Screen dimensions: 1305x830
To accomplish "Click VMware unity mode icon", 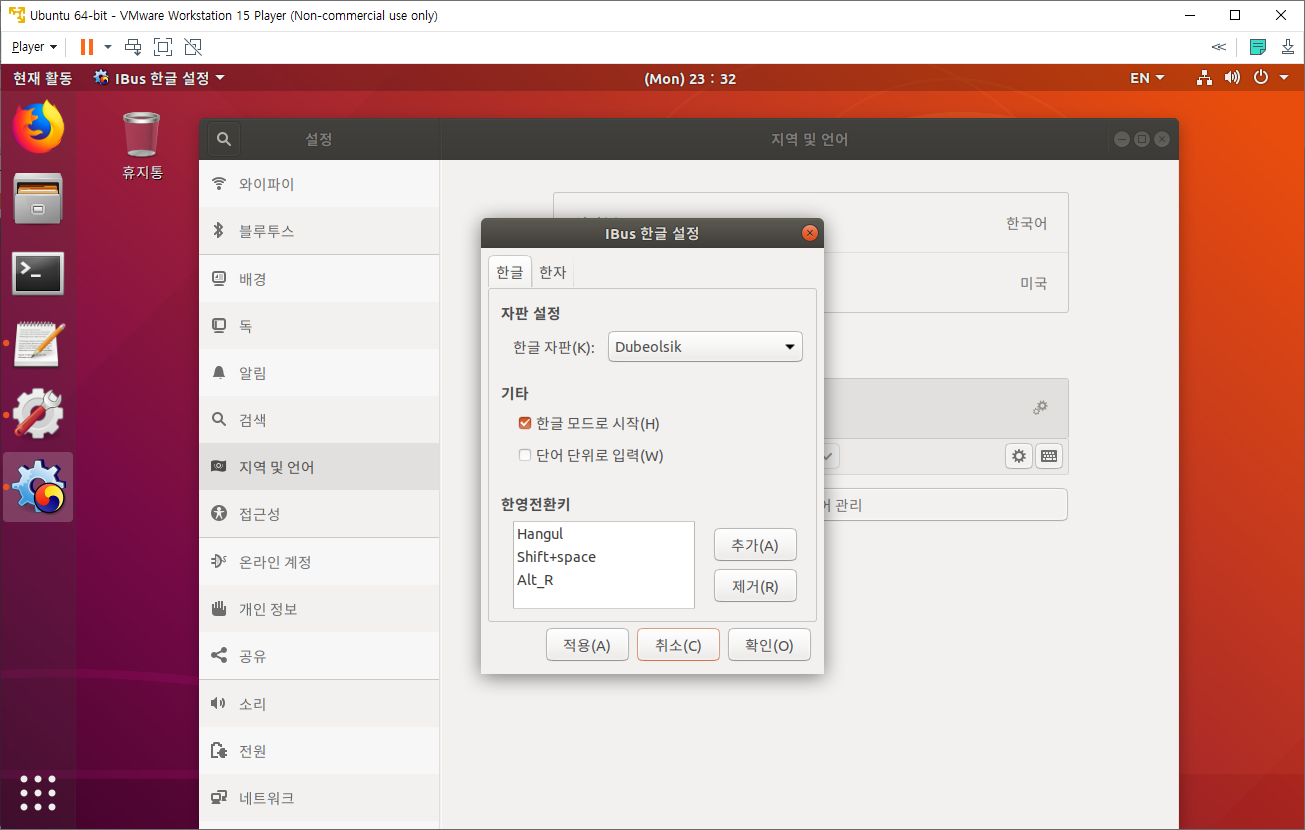I will [x=193, y=46].
